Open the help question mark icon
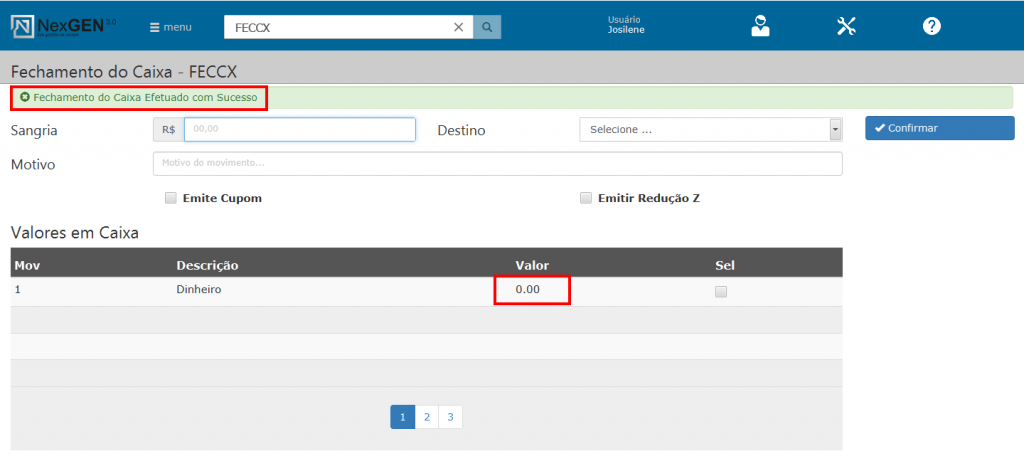 (932, 27)
